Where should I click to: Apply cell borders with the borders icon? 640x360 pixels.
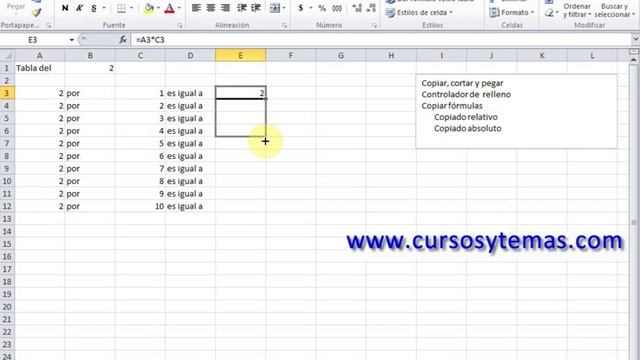pos(121,8)
